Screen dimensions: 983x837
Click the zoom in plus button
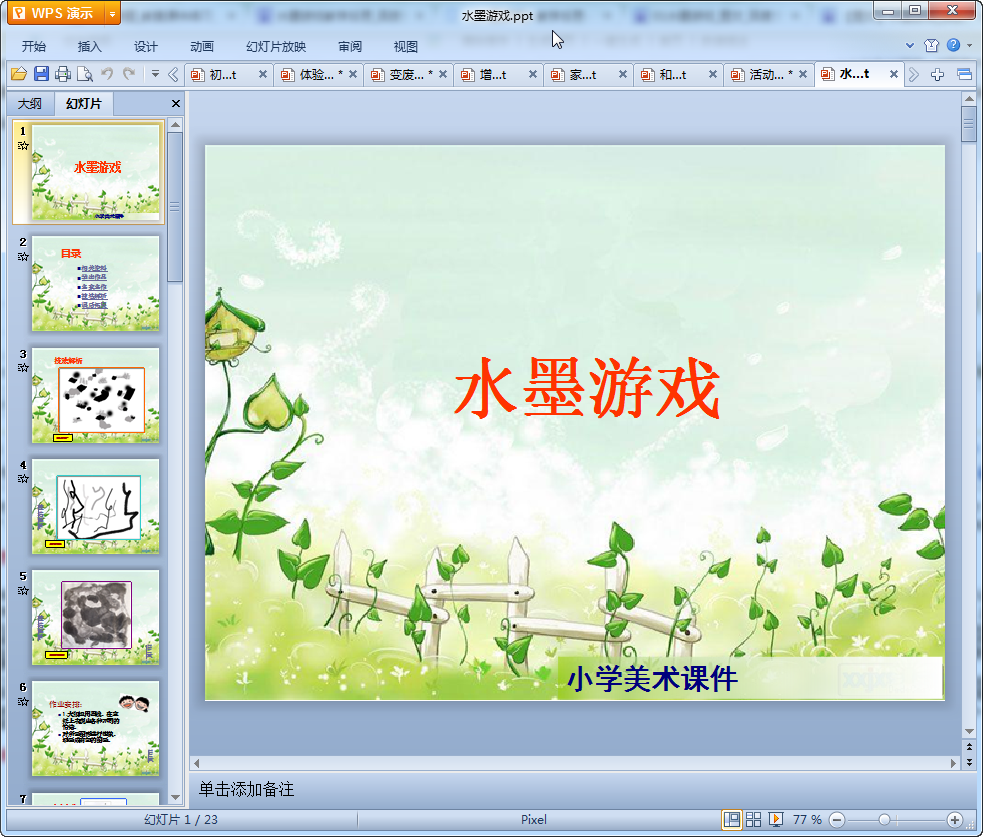point(955,819)
